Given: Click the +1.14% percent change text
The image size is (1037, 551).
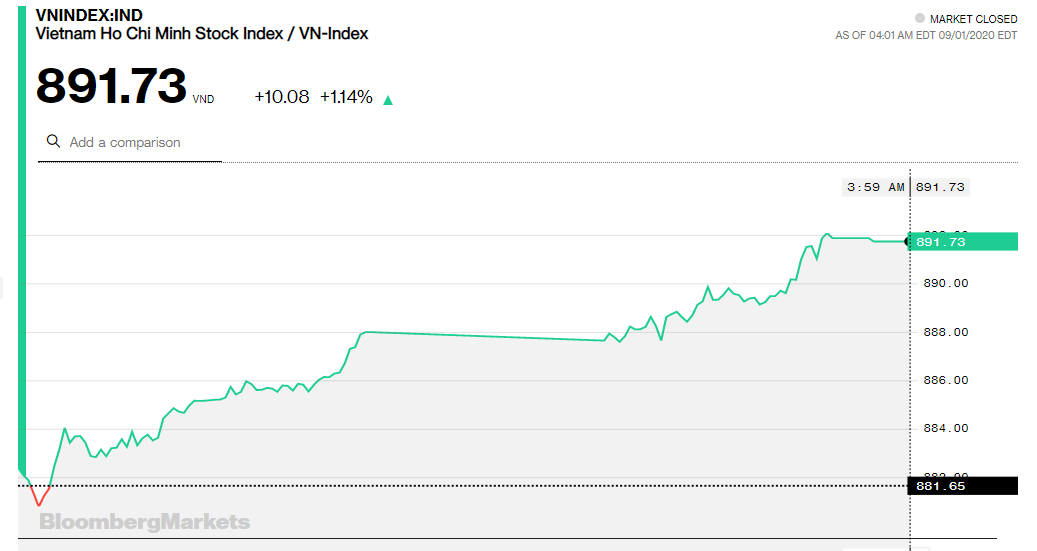Looking at the screenshot, I should (346, 97).
